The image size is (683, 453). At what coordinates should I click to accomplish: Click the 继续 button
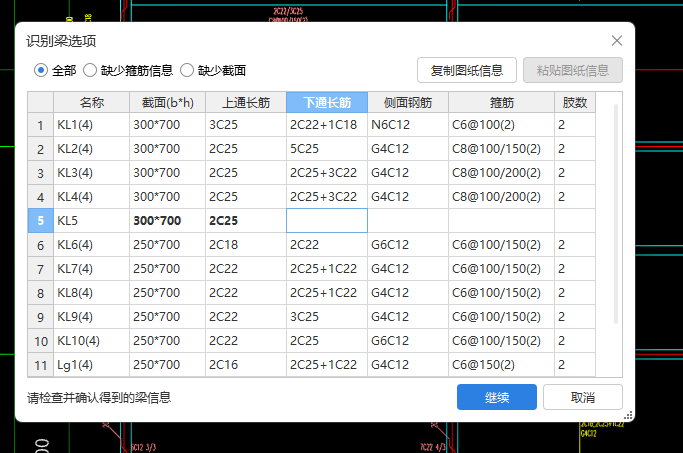497,397
